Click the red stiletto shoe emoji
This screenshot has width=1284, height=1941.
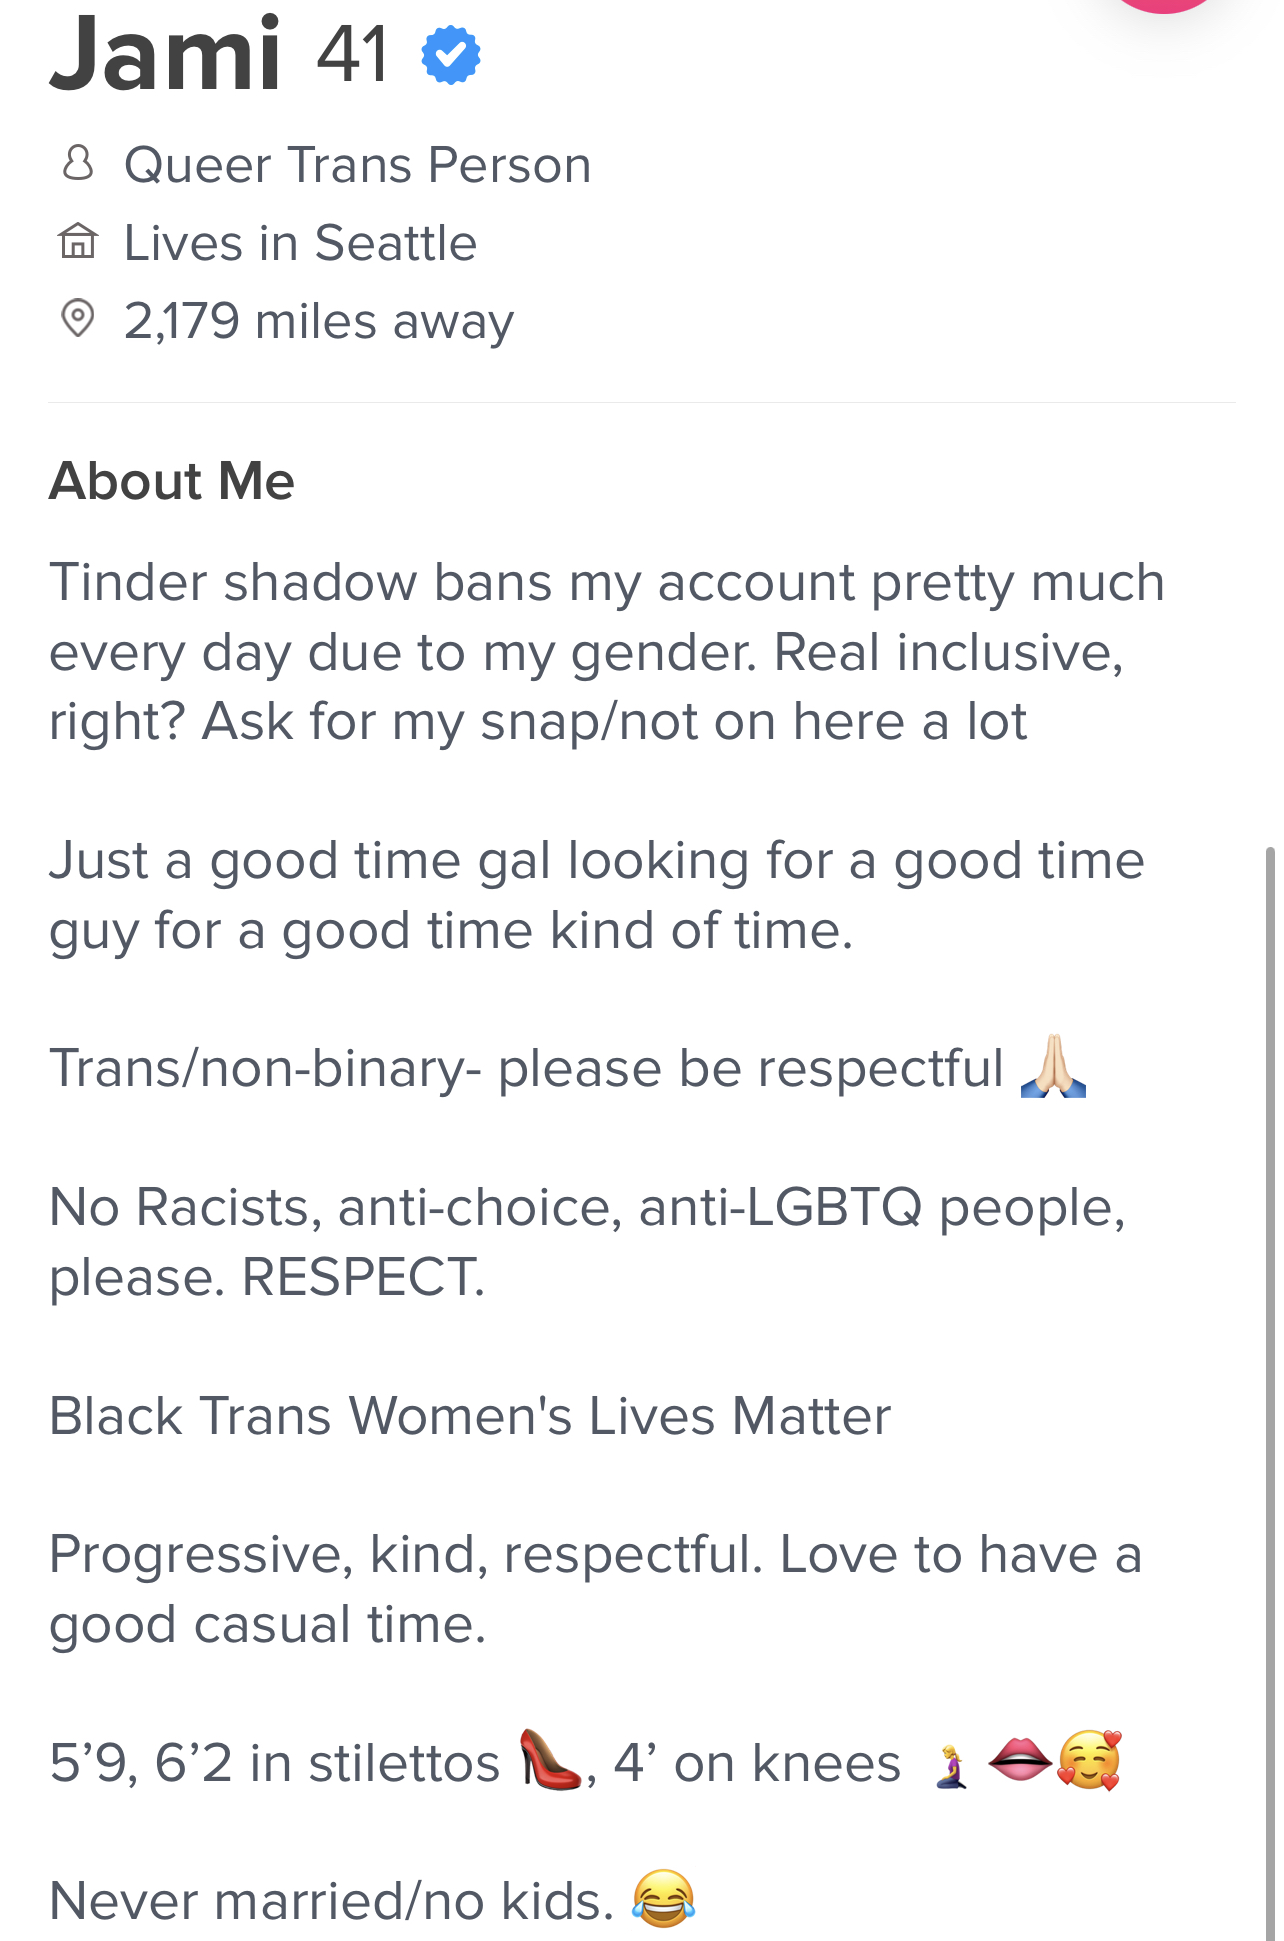(x=550, y=1760)
